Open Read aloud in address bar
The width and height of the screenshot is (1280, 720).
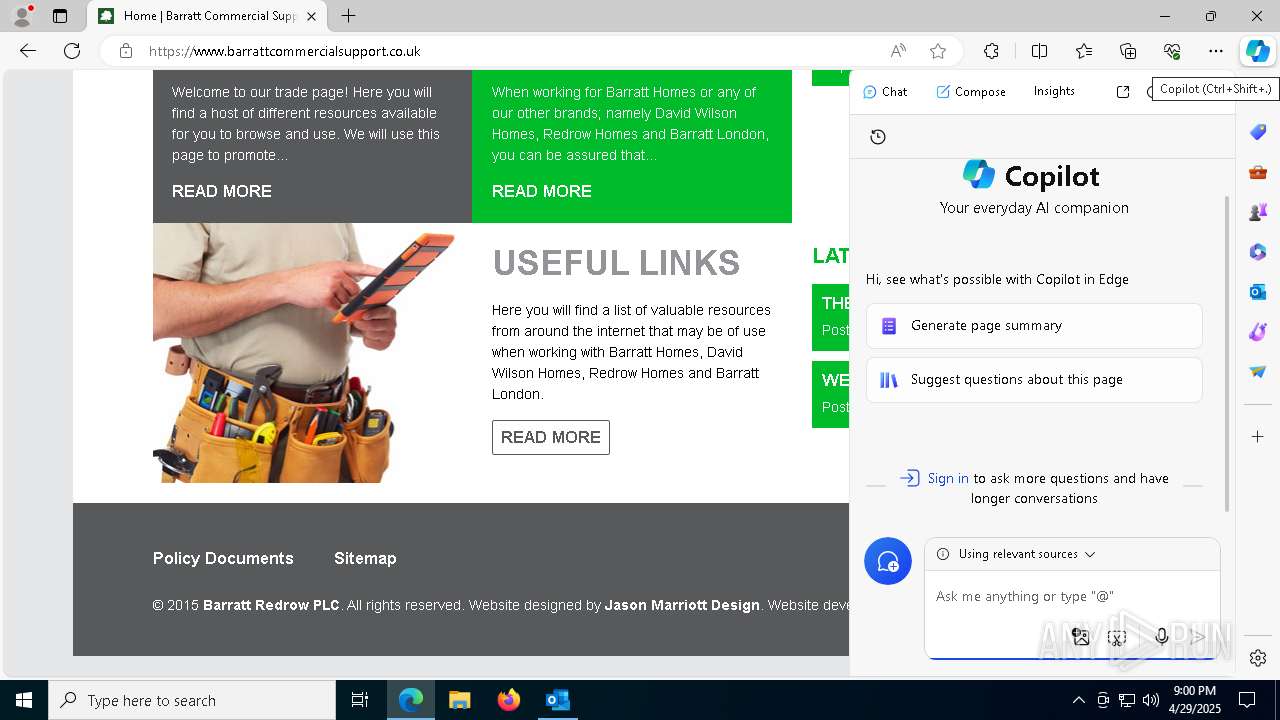click(x=898, y=51)
